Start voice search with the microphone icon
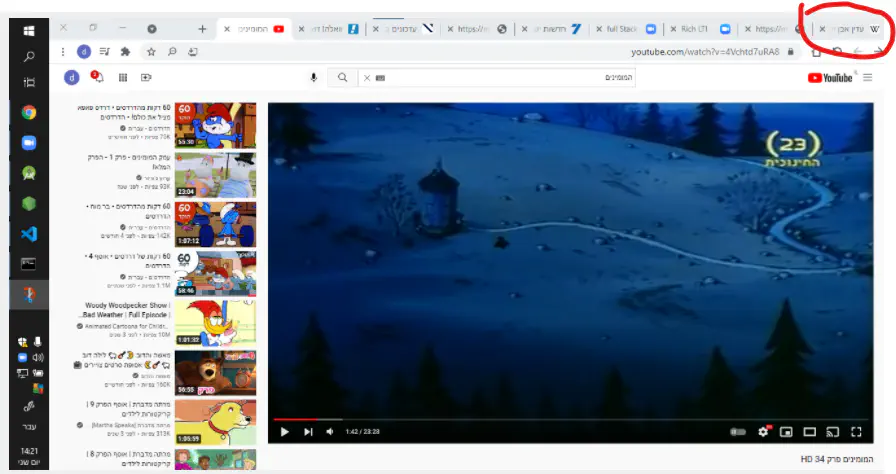Image resolution: width=896 pixels, height=474 pixels. pyautogui.click(x=314, y=77)
